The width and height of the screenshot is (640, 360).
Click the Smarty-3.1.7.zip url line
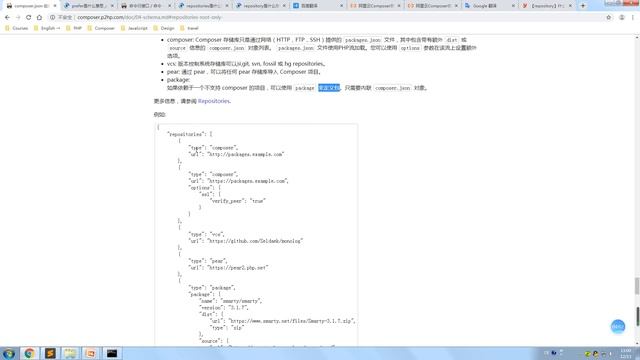point(282,321)
